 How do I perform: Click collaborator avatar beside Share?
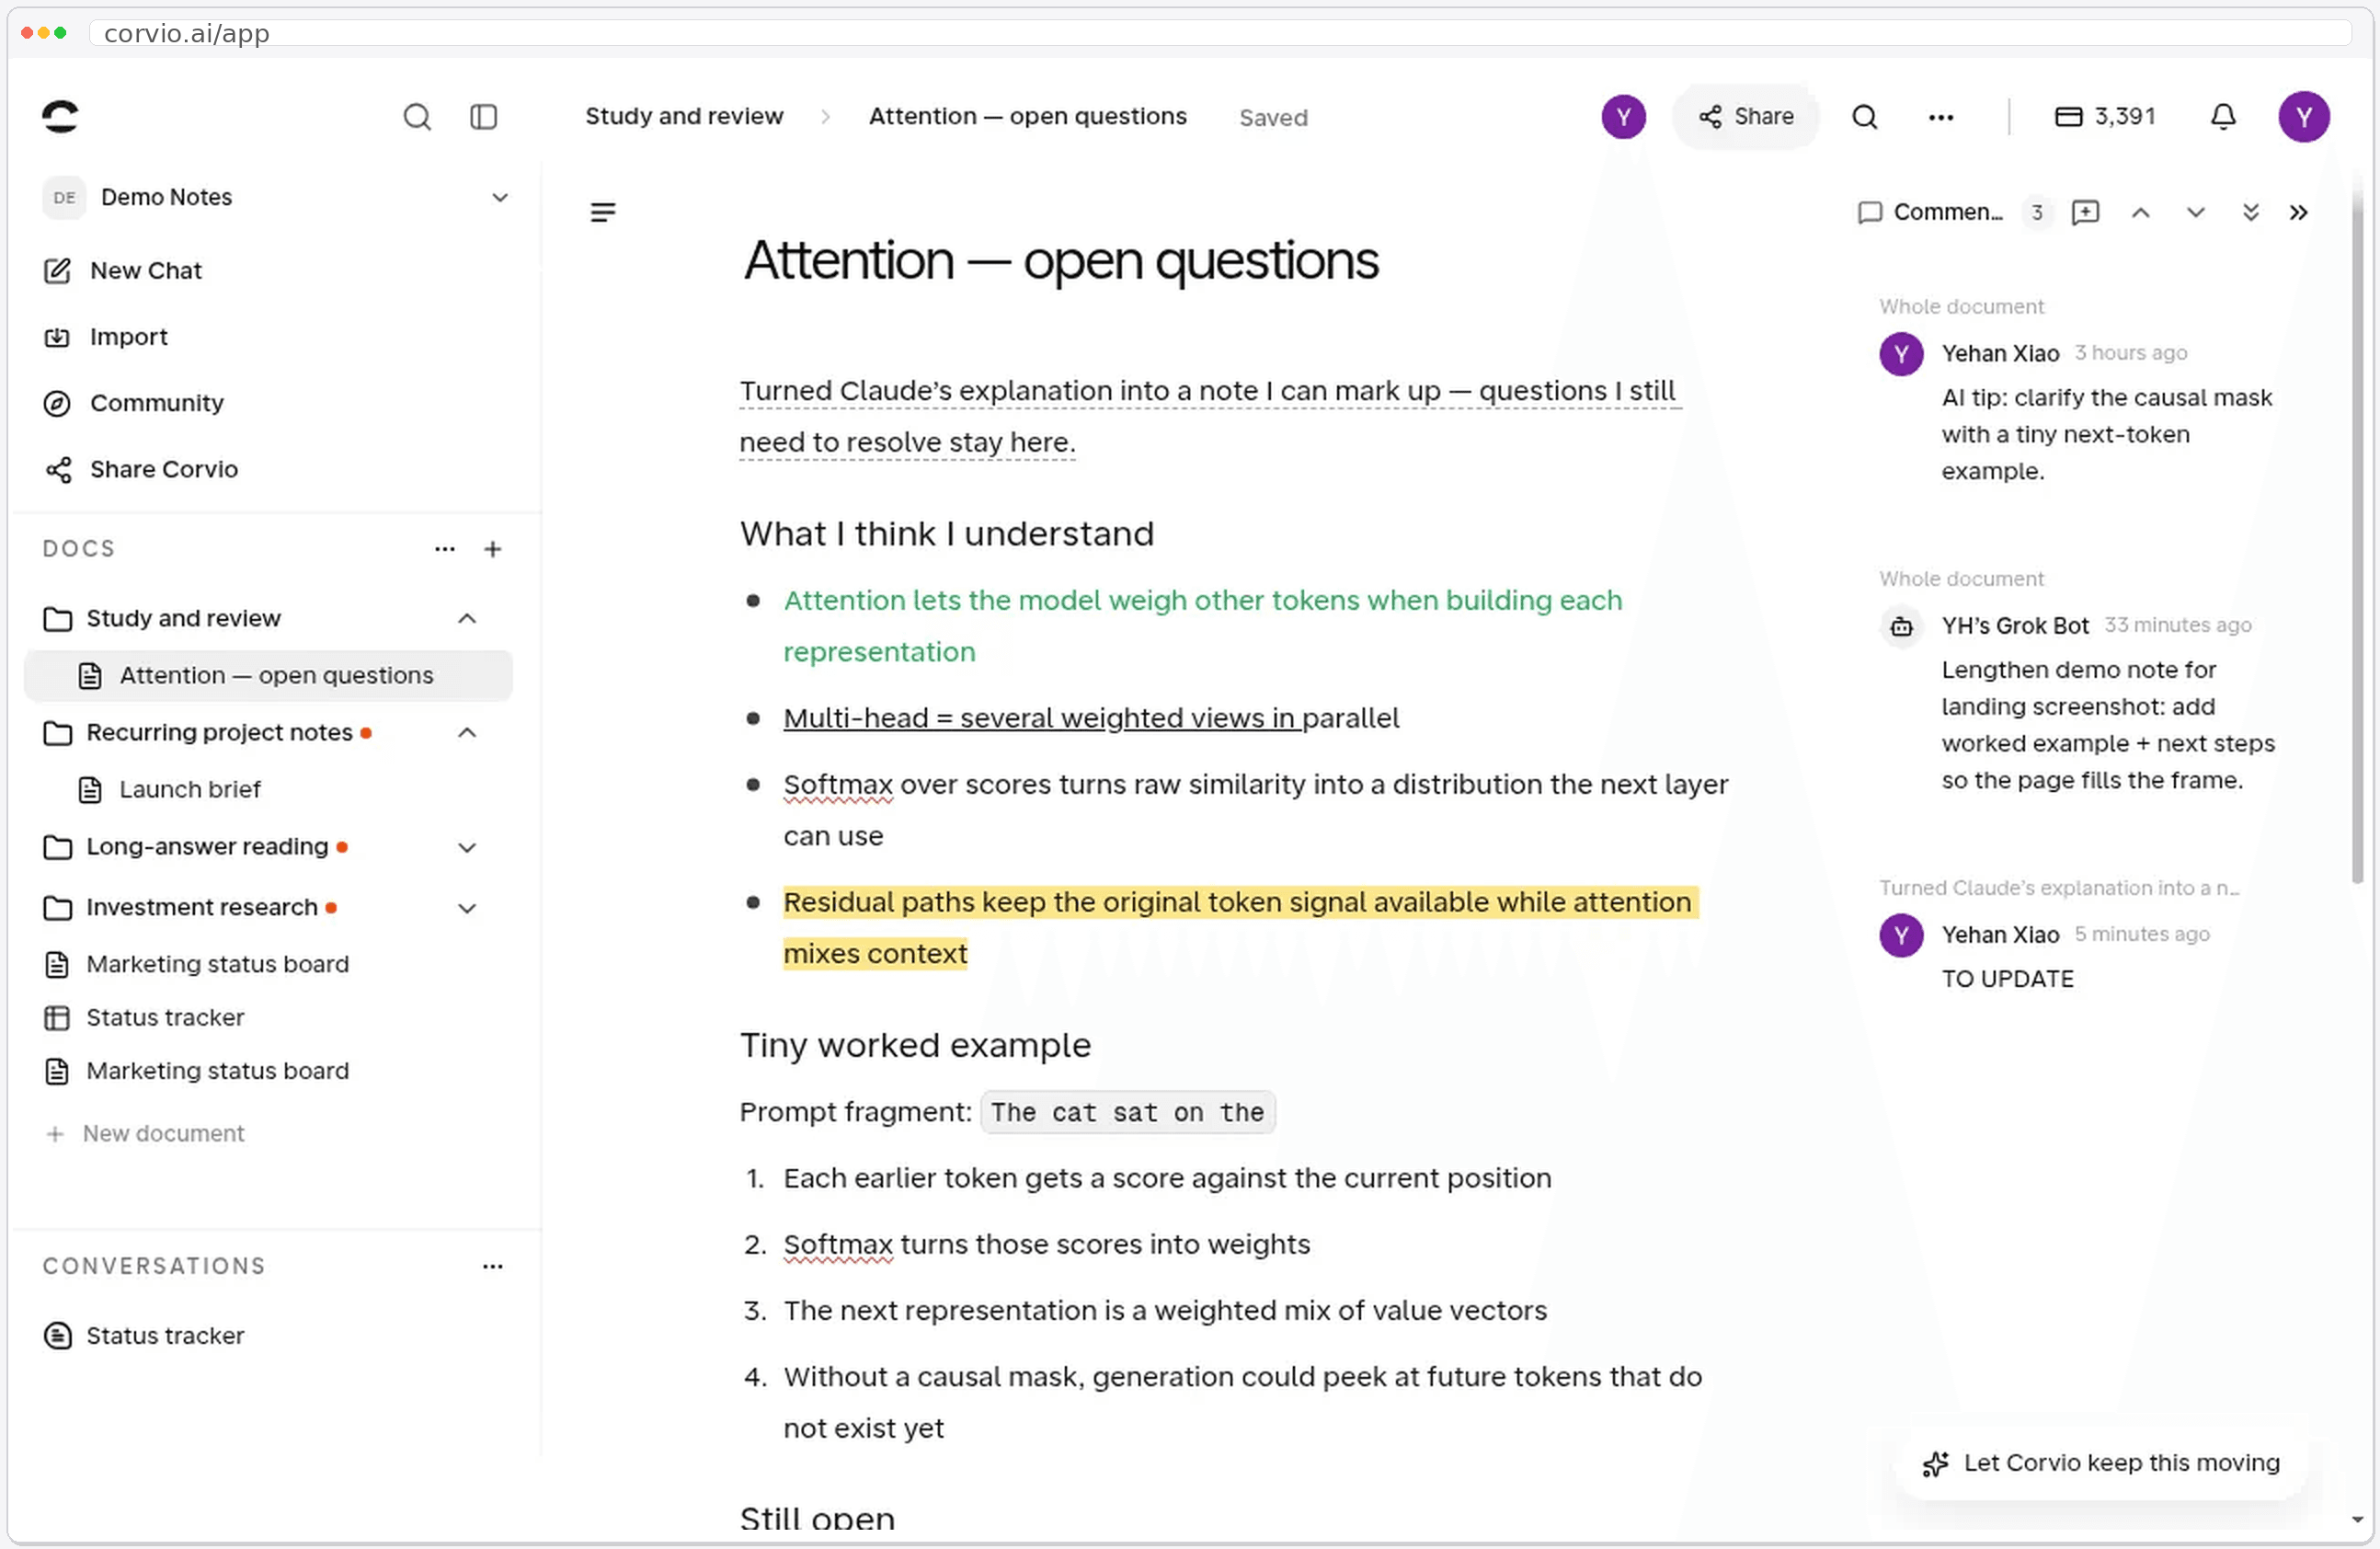pos(1624,117)
